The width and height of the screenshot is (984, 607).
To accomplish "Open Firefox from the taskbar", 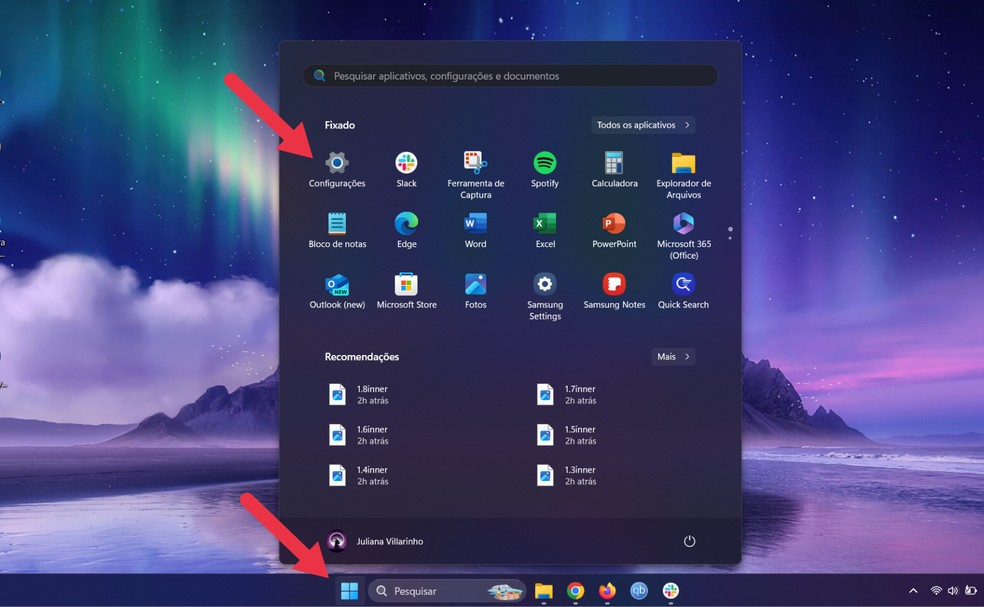I will [607, 591].
